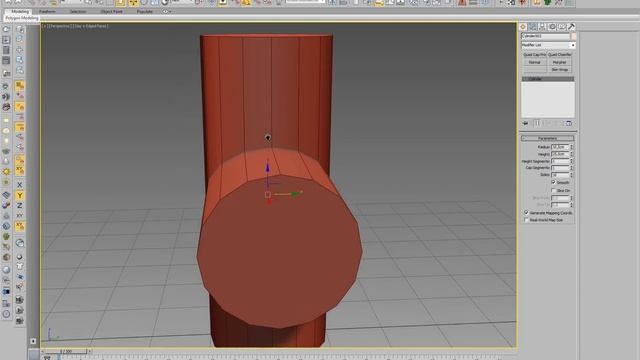This screenshot has height=360, width=640.
Task: Click the Sides value field
Action: click(x=560, y=175)
